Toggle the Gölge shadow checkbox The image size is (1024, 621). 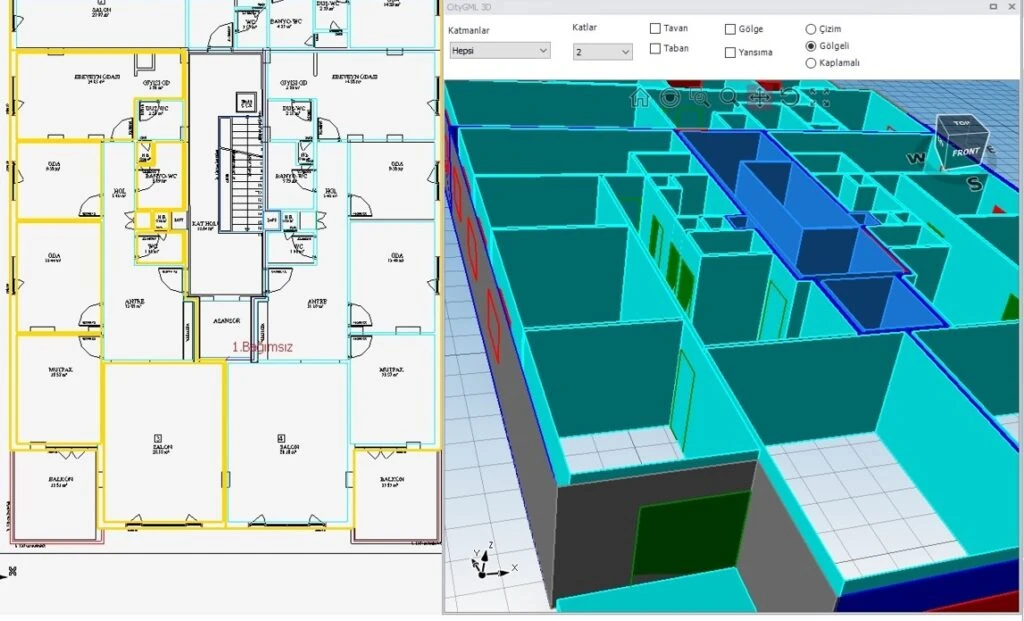(730, 29)
